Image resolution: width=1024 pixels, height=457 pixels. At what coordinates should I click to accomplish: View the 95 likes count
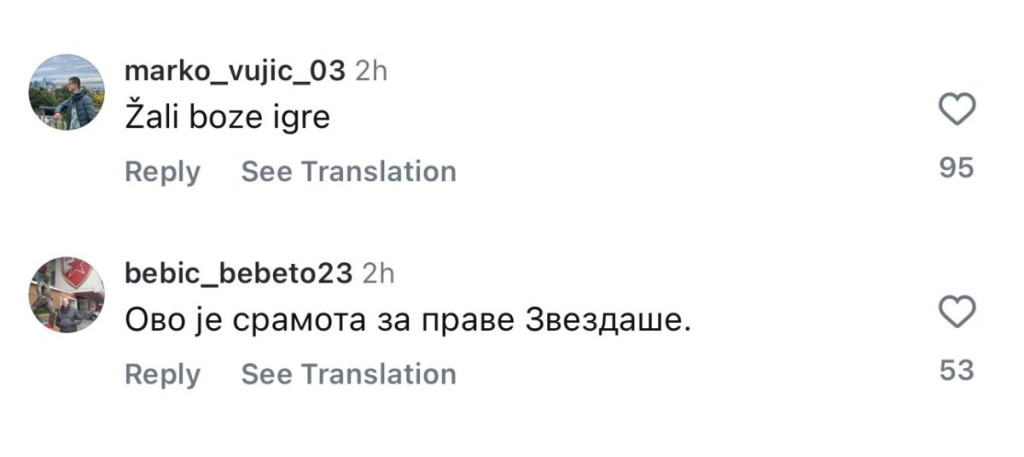tap(957, 168)
